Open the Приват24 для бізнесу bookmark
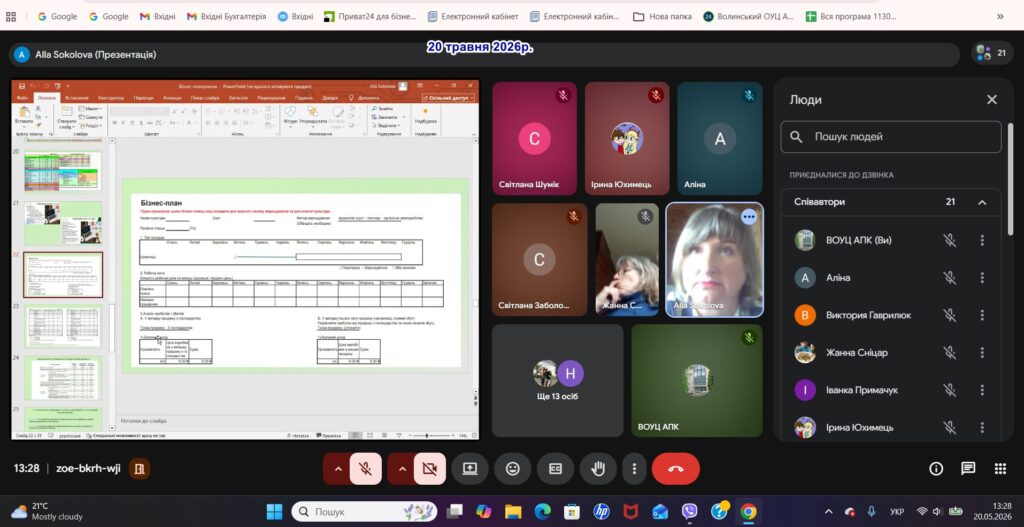The width and height of the screenshot is (1024, 527). click(x=370, y=16)
